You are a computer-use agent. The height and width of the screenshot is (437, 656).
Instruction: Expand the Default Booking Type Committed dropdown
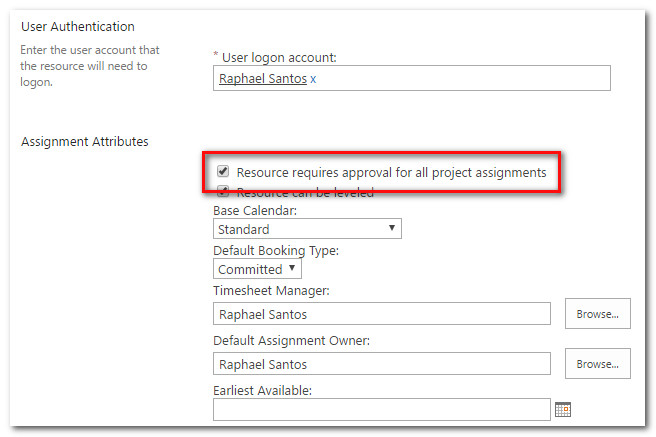point(257,269)
